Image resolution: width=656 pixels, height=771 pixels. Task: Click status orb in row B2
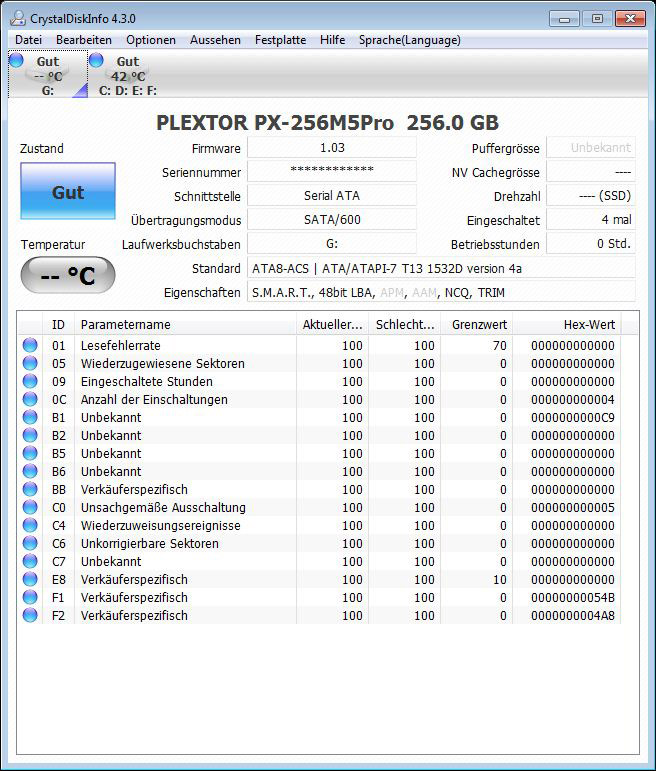point(30,435)
